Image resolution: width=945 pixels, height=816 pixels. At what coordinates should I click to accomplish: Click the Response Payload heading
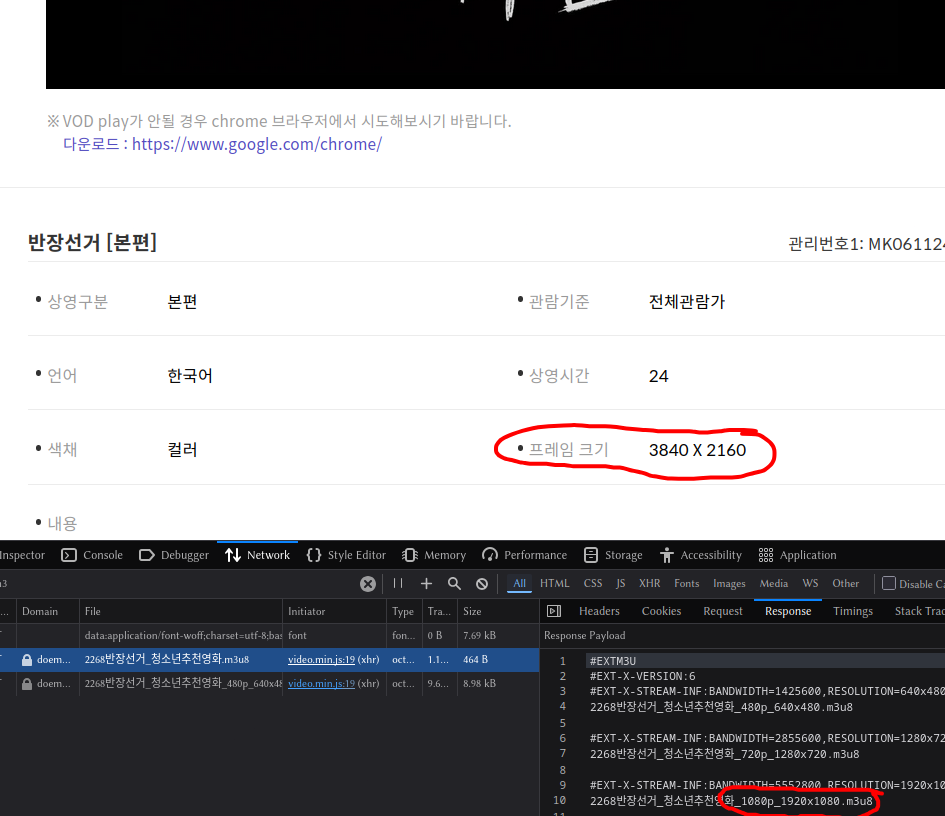585,636
